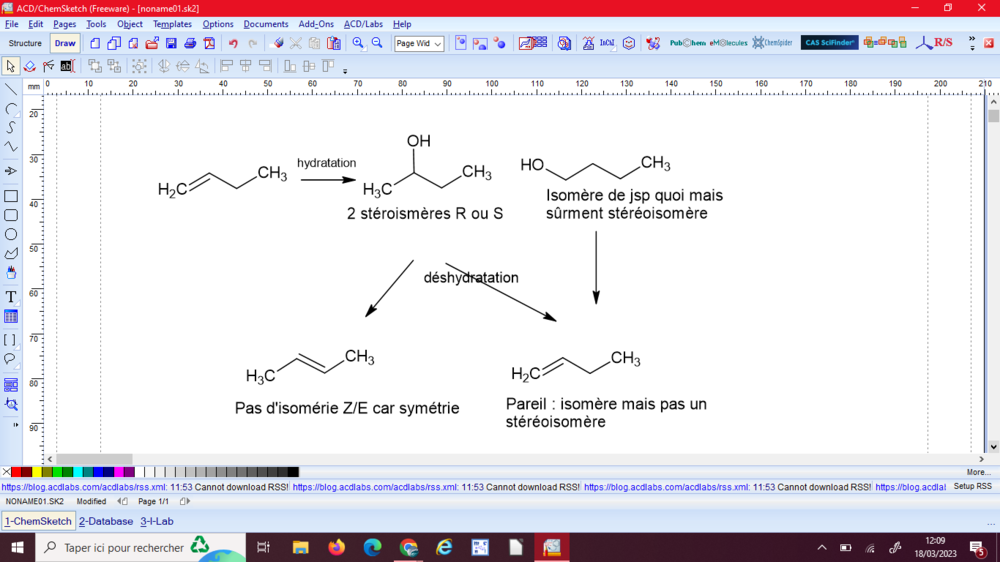
Task: Switch to Structure mode
Action: coord(25,43)
